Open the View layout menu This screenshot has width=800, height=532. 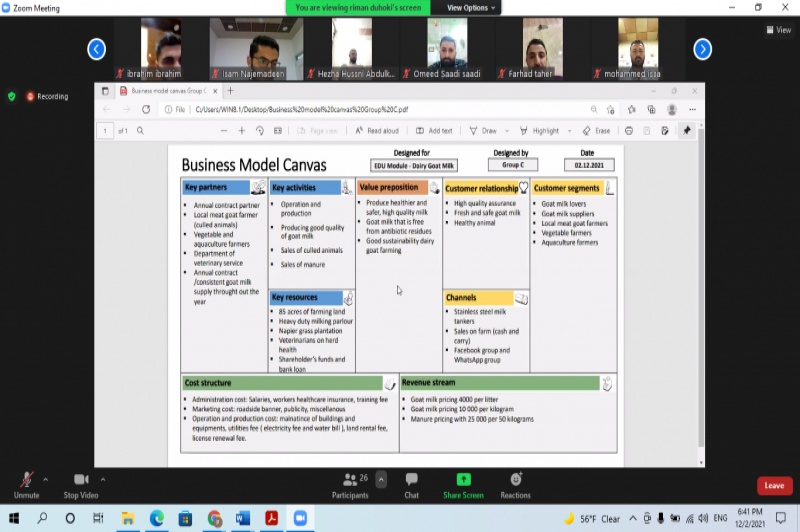click(778, 30)
